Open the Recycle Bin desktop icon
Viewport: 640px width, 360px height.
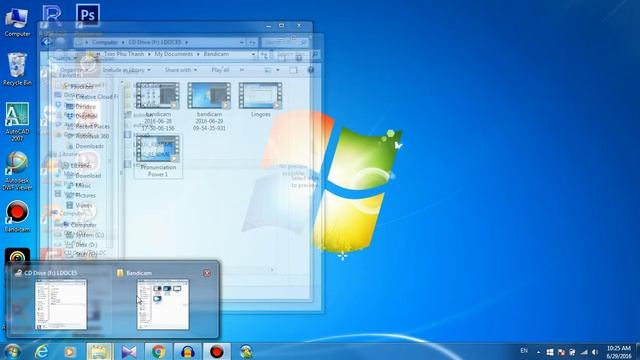tap(17, 69)
